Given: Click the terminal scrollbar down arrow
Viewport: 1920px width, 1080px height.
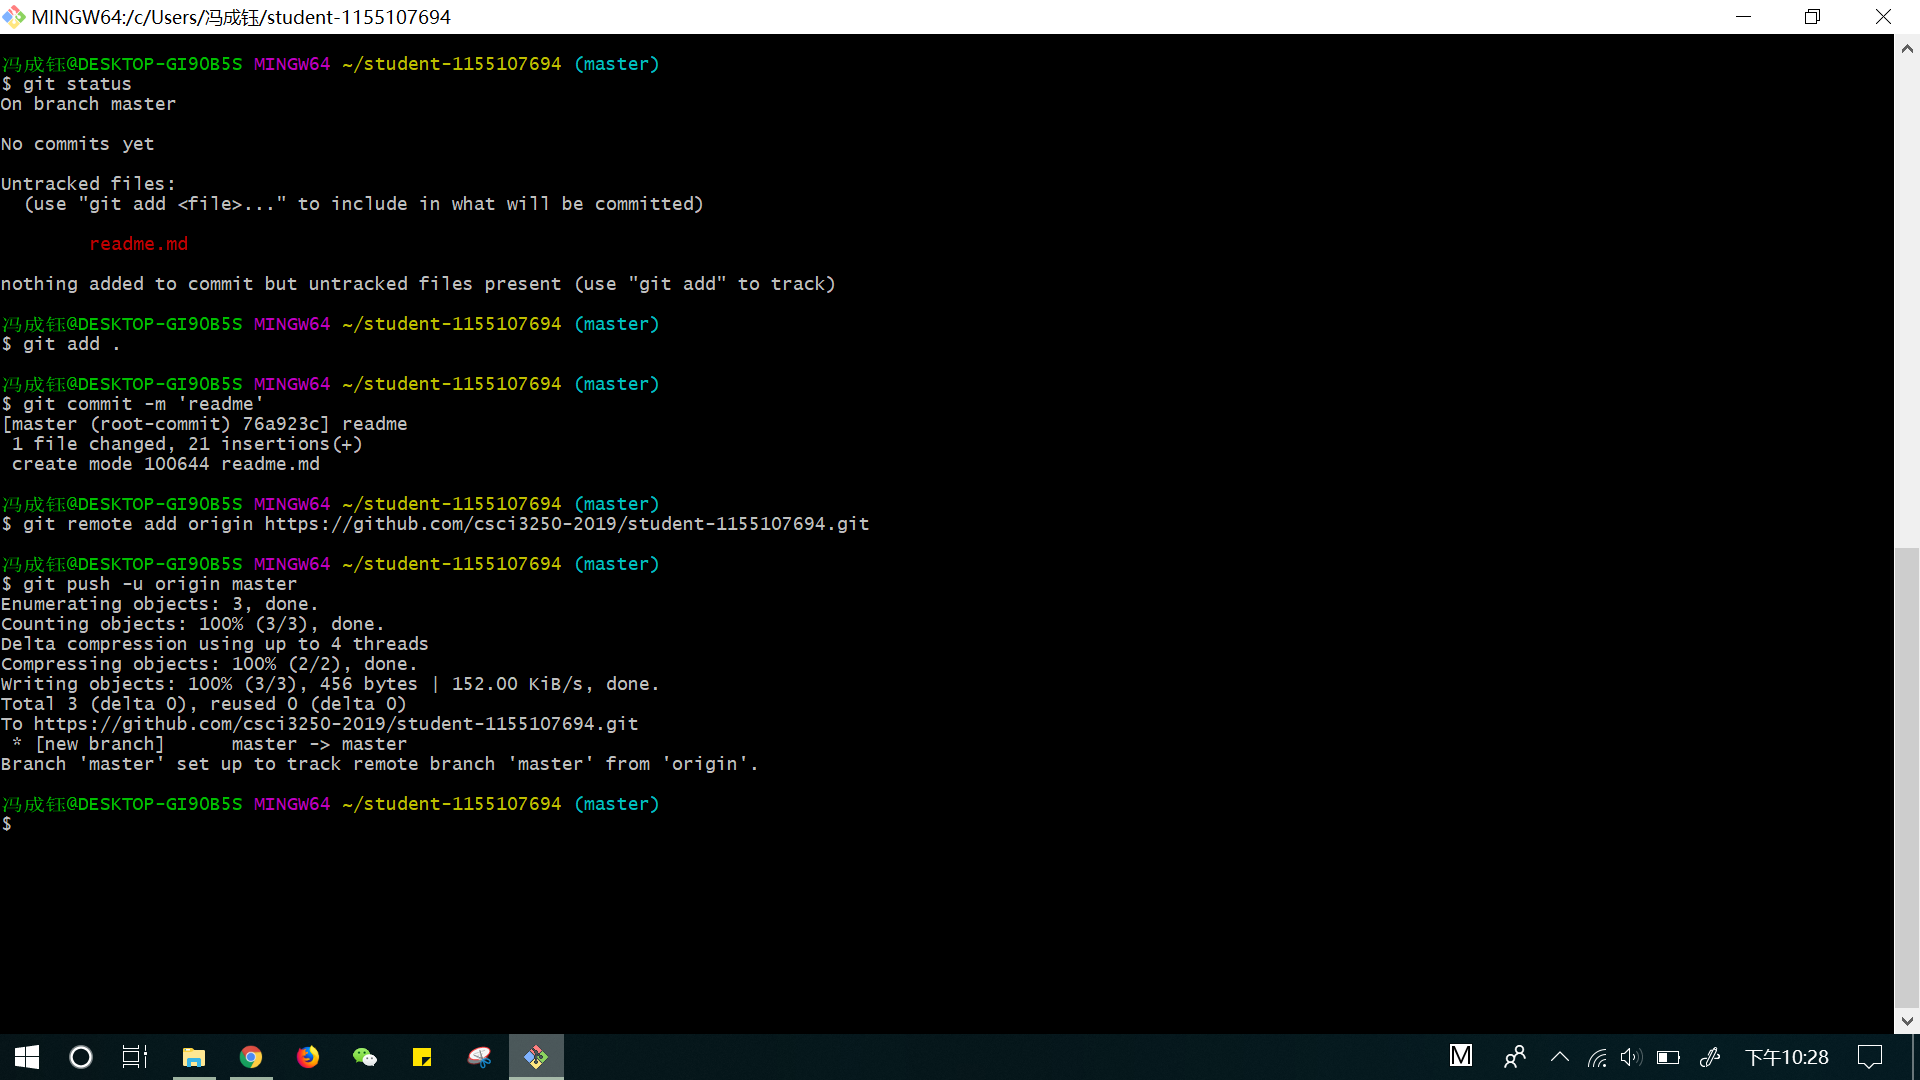Looking at the screenshot, I should [x=1907, y=1021].
